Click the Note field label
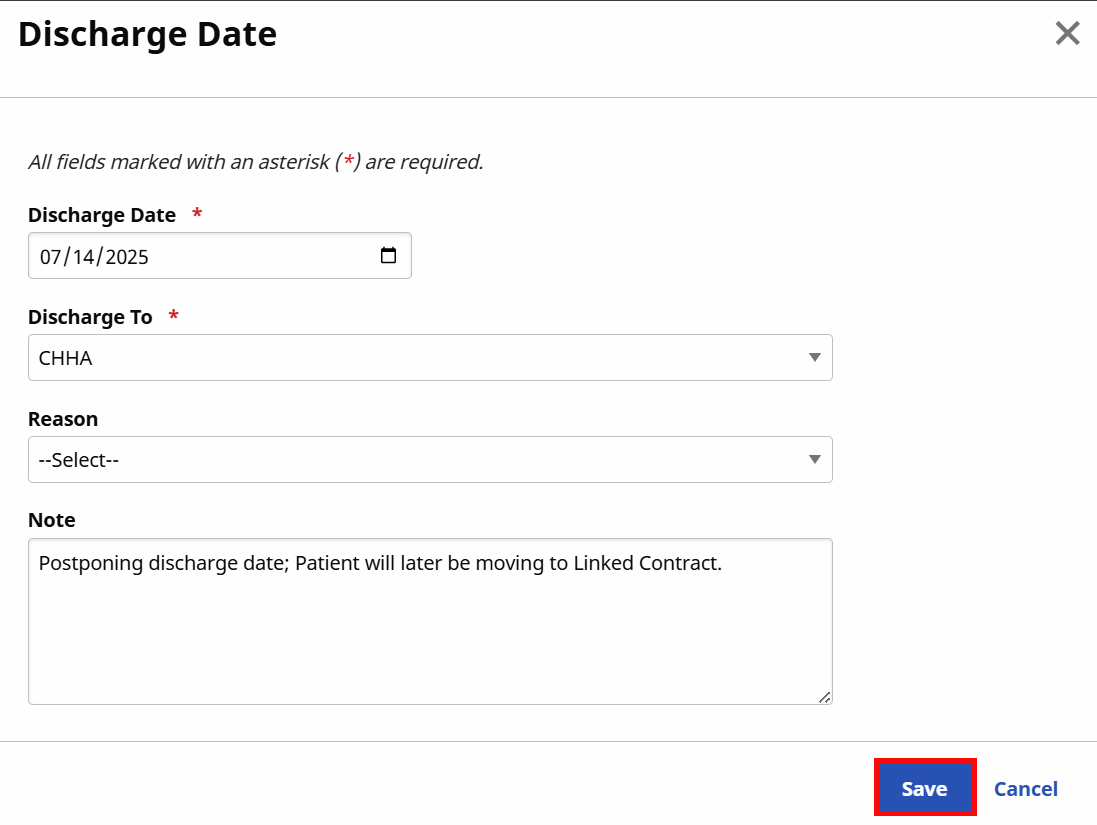 click(x=51, y=520)
